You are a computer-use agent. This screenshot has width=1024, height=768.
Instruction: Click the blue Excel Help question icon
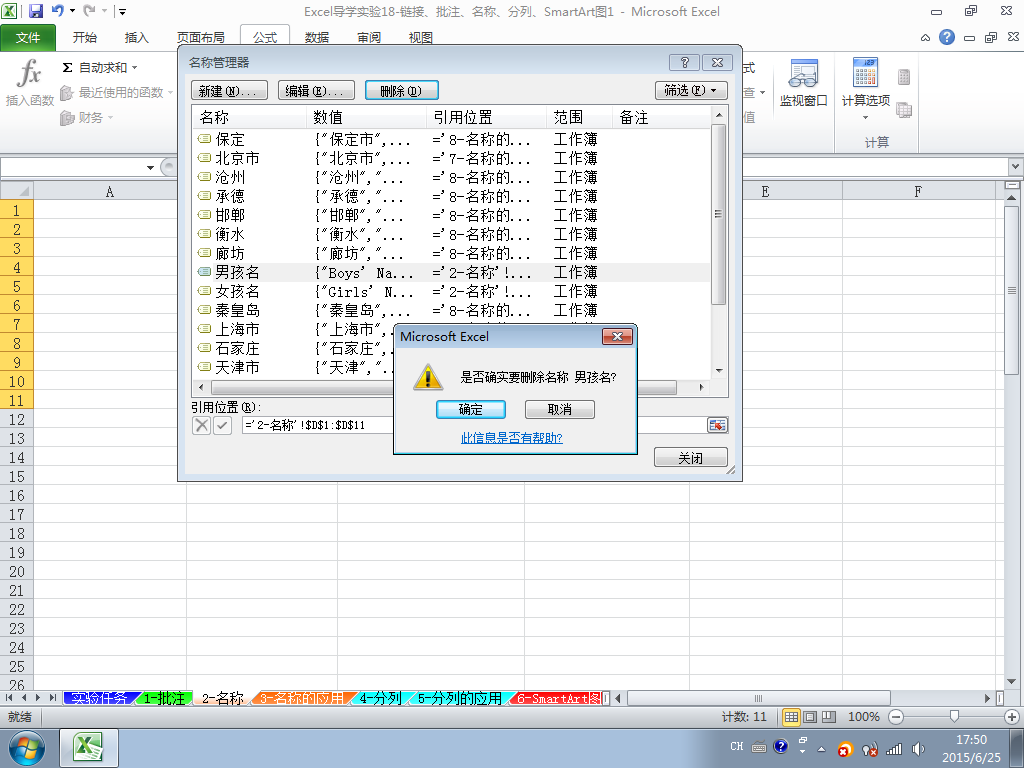946,37
